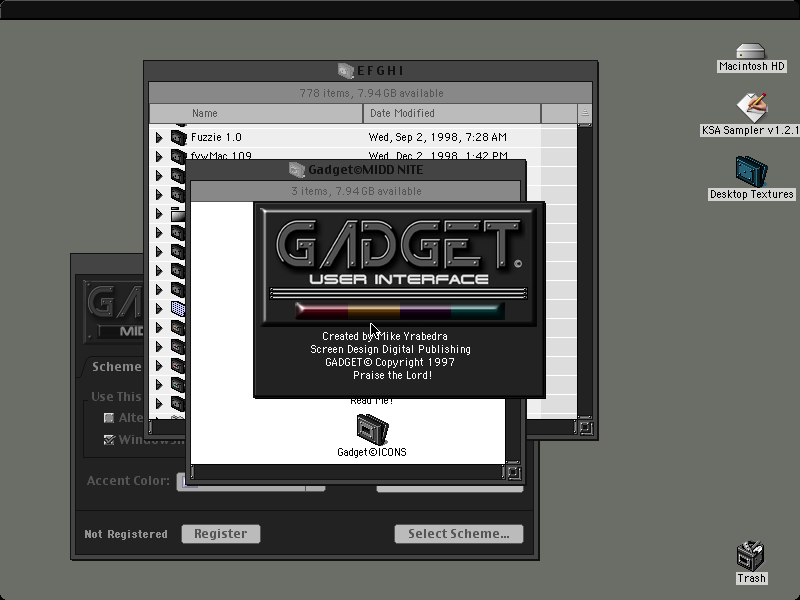Click the EFGHI window resize box
Image resolution: width=800 pixels, height=600 pixels.
click(x=586, y=428)
